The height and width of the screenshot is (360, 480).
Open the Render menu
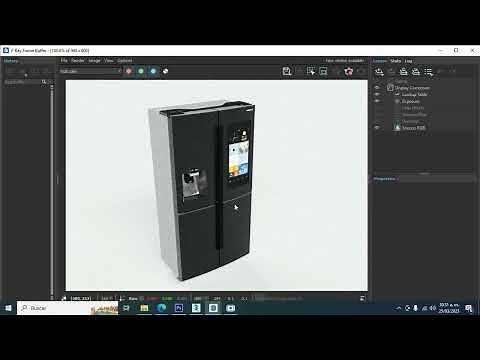click(78, 60)
